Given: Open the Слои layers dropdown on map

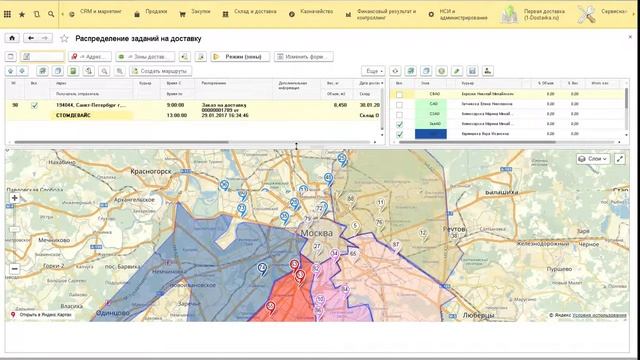Looking at the screenshot, I should pos(593,159).
